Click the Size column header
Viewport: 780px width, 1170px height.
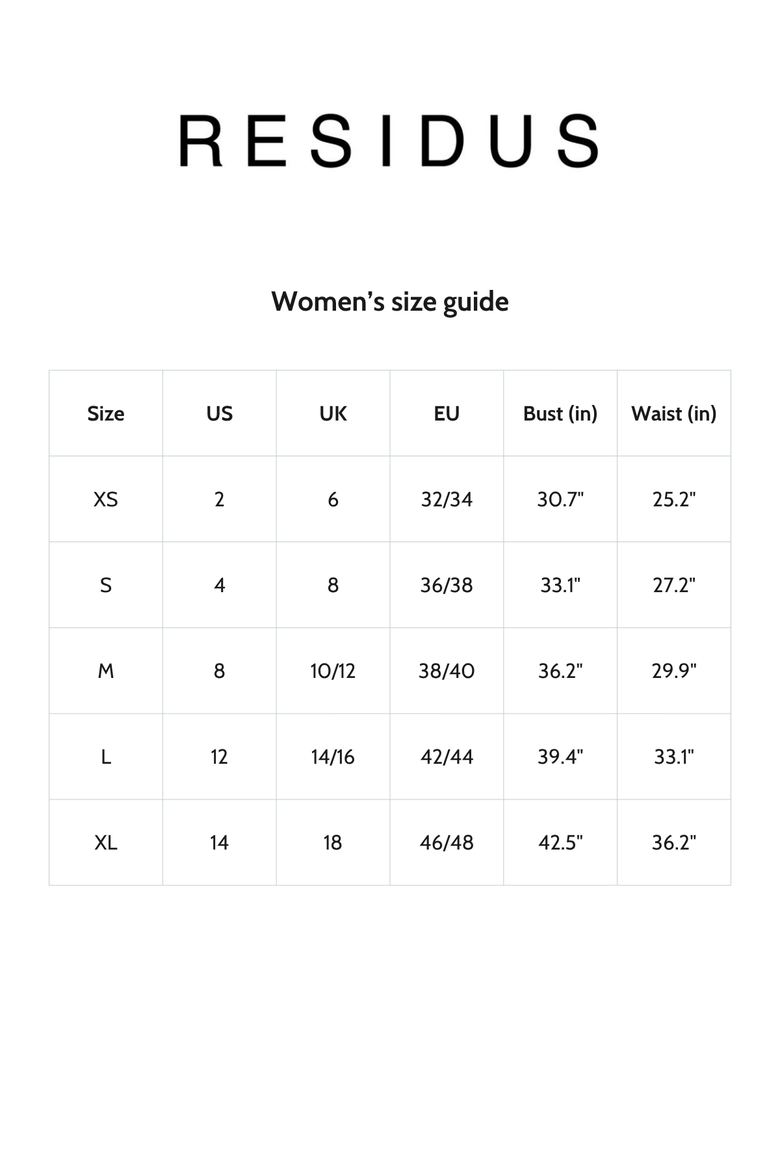[106, 413]
